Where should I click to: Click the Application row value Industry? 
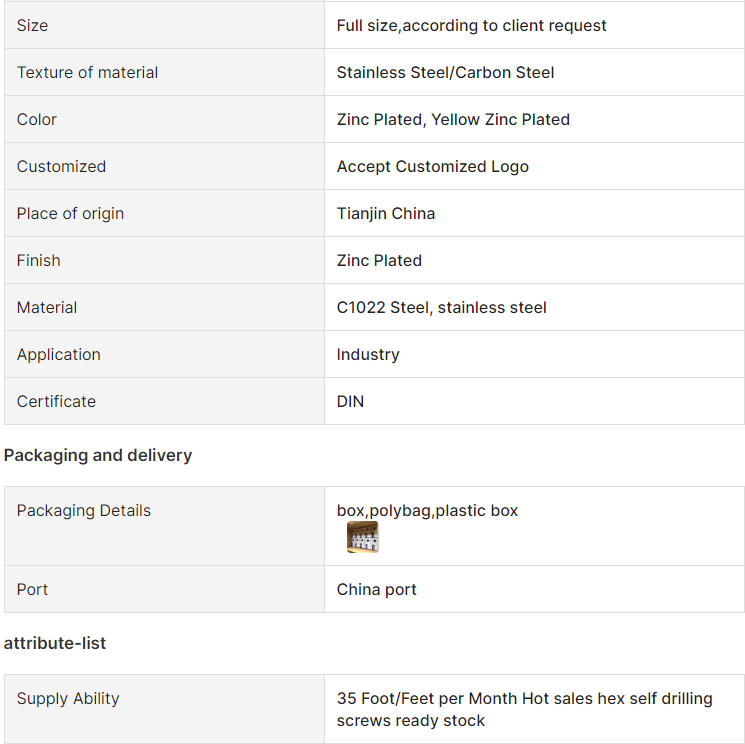(368, 354)
